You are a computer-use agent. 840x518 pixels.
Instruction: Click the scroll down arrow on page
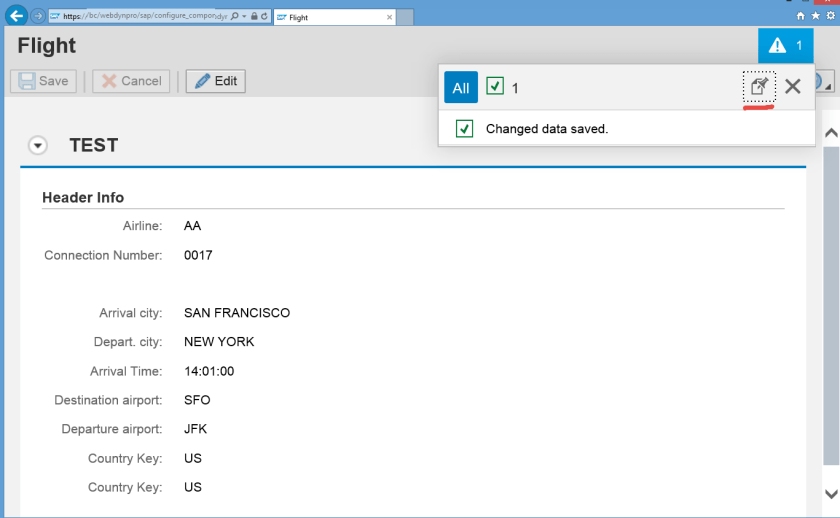pos(830,493)
